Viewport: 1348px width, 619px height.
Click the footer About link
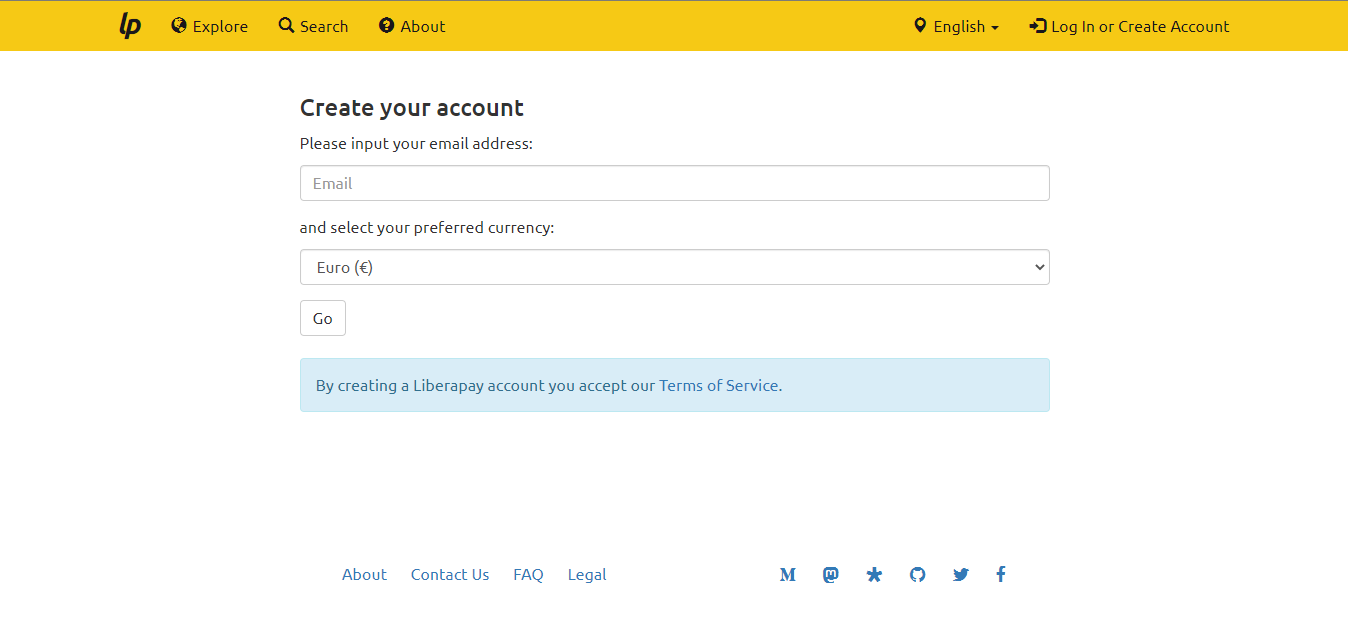point(364,575)
